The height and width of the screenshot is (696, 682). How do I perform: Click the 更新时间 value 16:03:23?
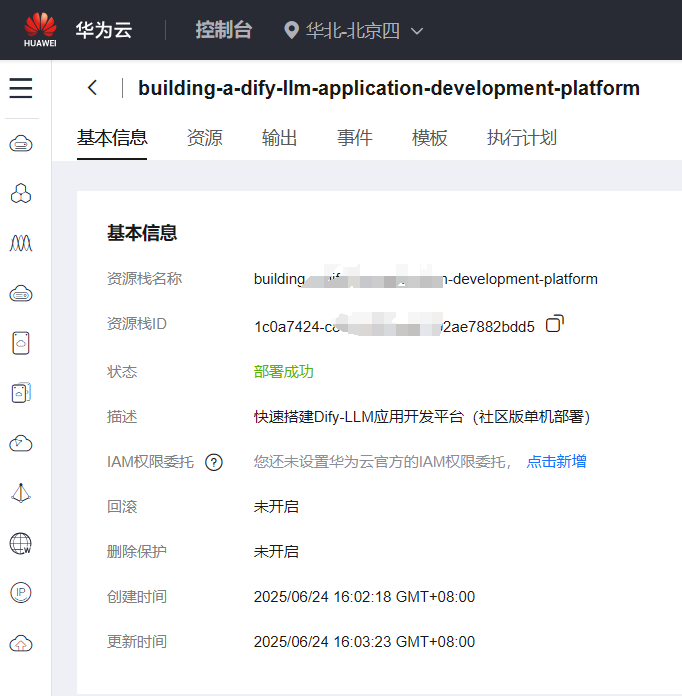click(x=364, y=641)
